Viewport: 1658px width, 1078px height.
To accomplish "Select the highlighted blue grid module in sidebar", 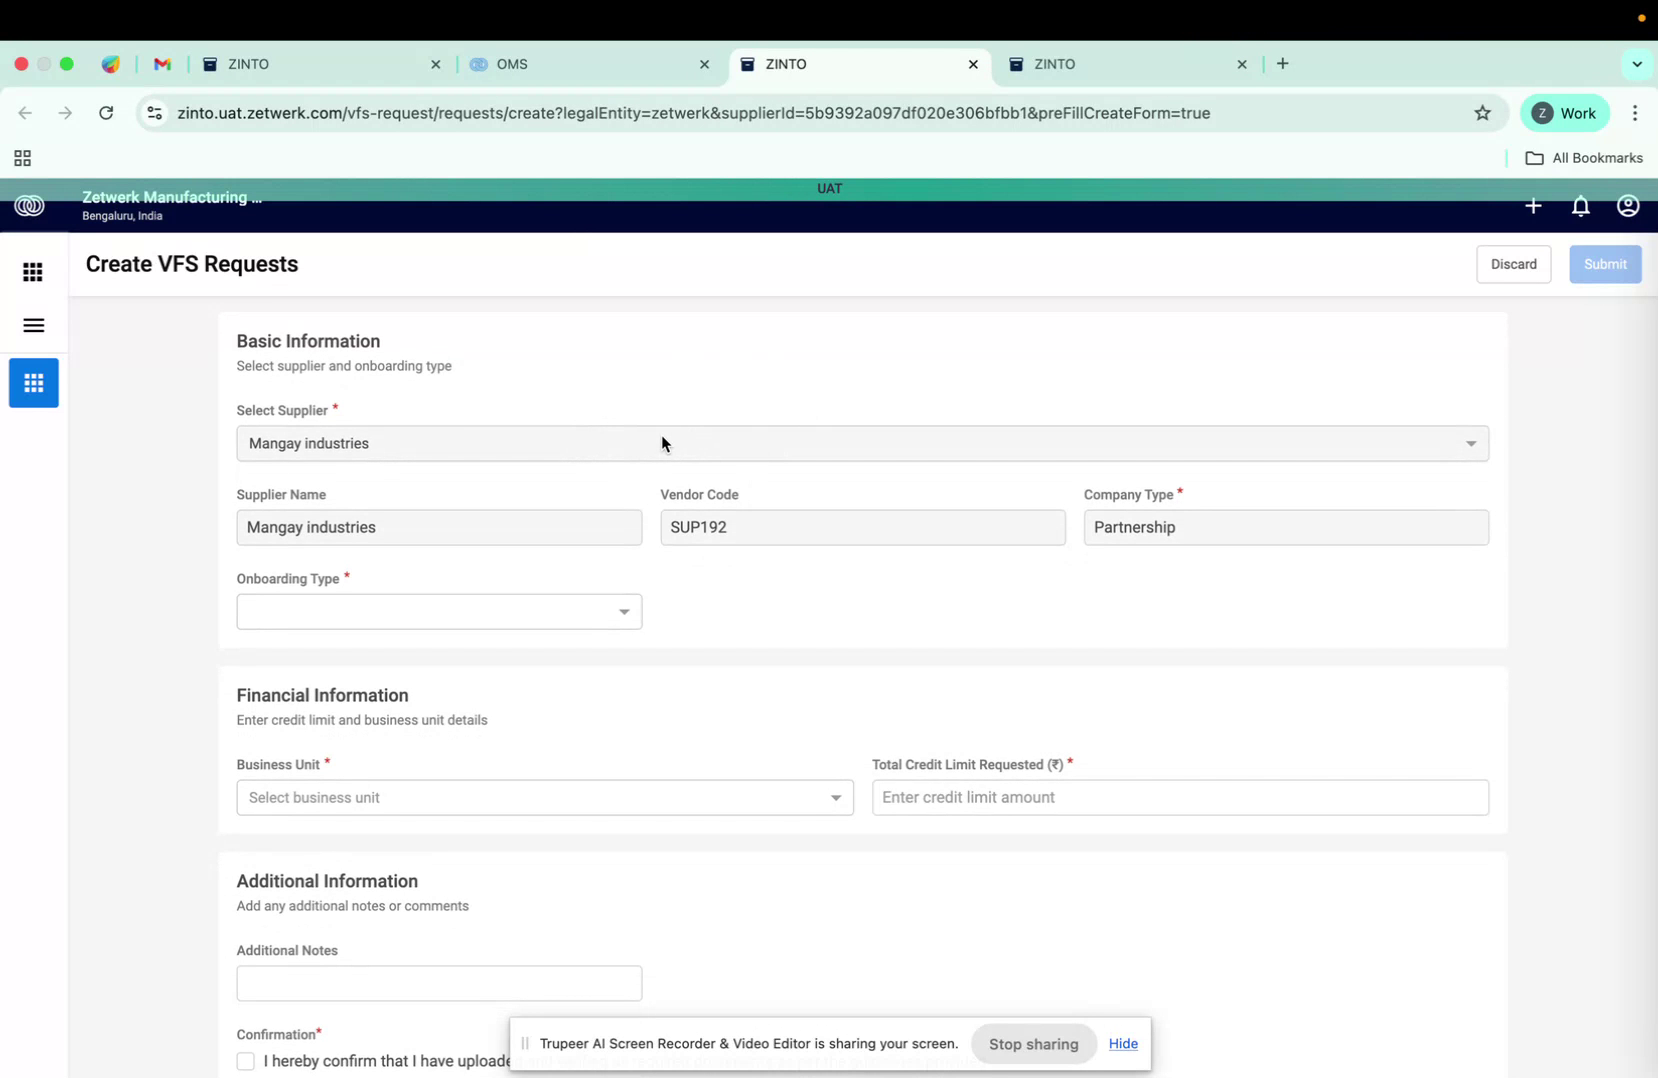I will point(33,383).
